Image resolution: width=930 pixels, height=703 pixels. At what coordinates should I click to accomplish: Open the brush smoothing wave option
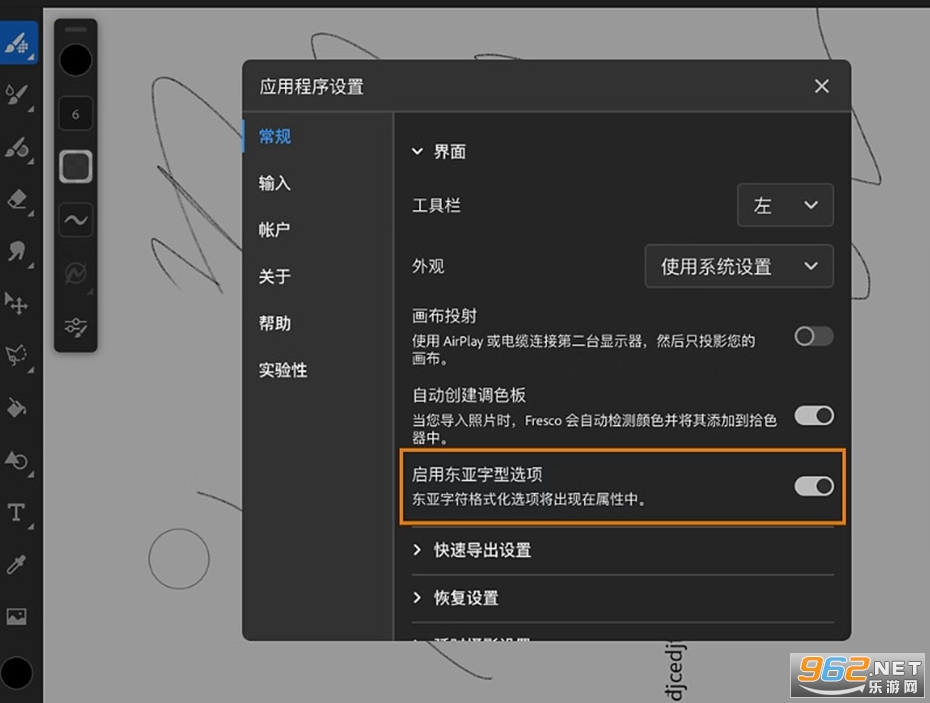click(76, 220)
